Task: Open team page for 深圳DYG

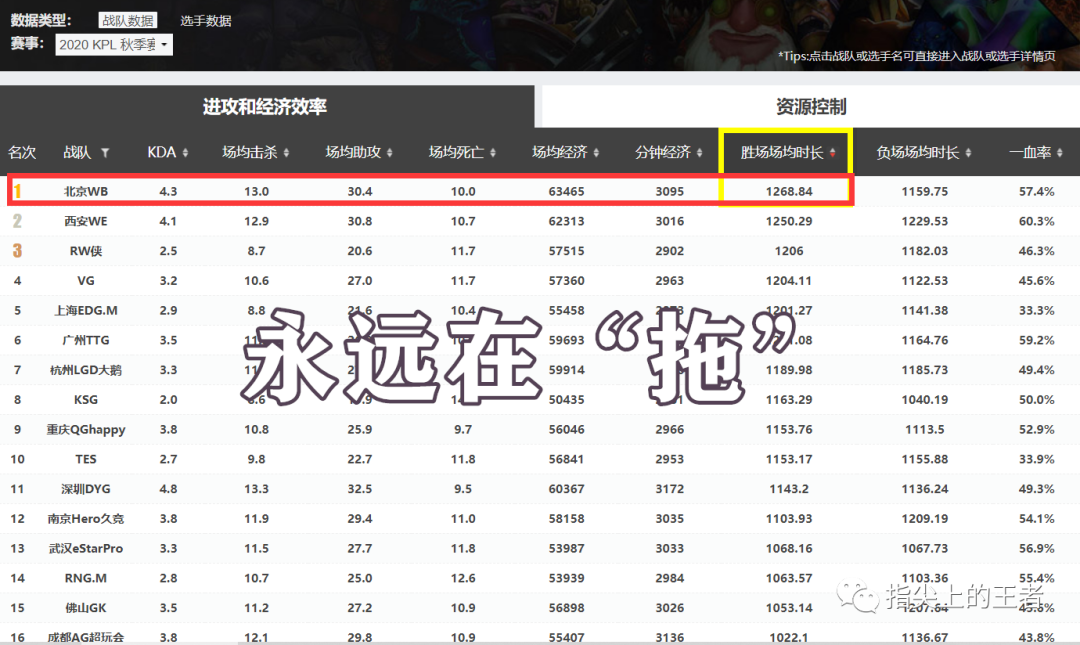Action: tap(85, 489)
